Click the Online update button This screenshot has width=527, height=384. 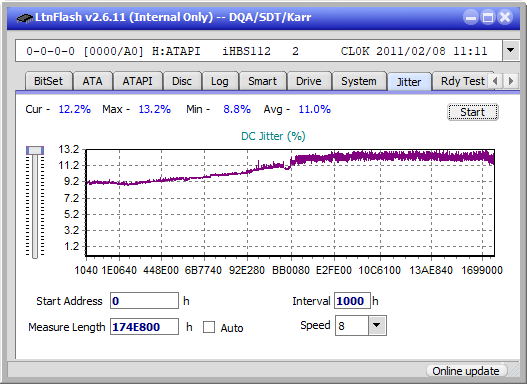[465, 371]
